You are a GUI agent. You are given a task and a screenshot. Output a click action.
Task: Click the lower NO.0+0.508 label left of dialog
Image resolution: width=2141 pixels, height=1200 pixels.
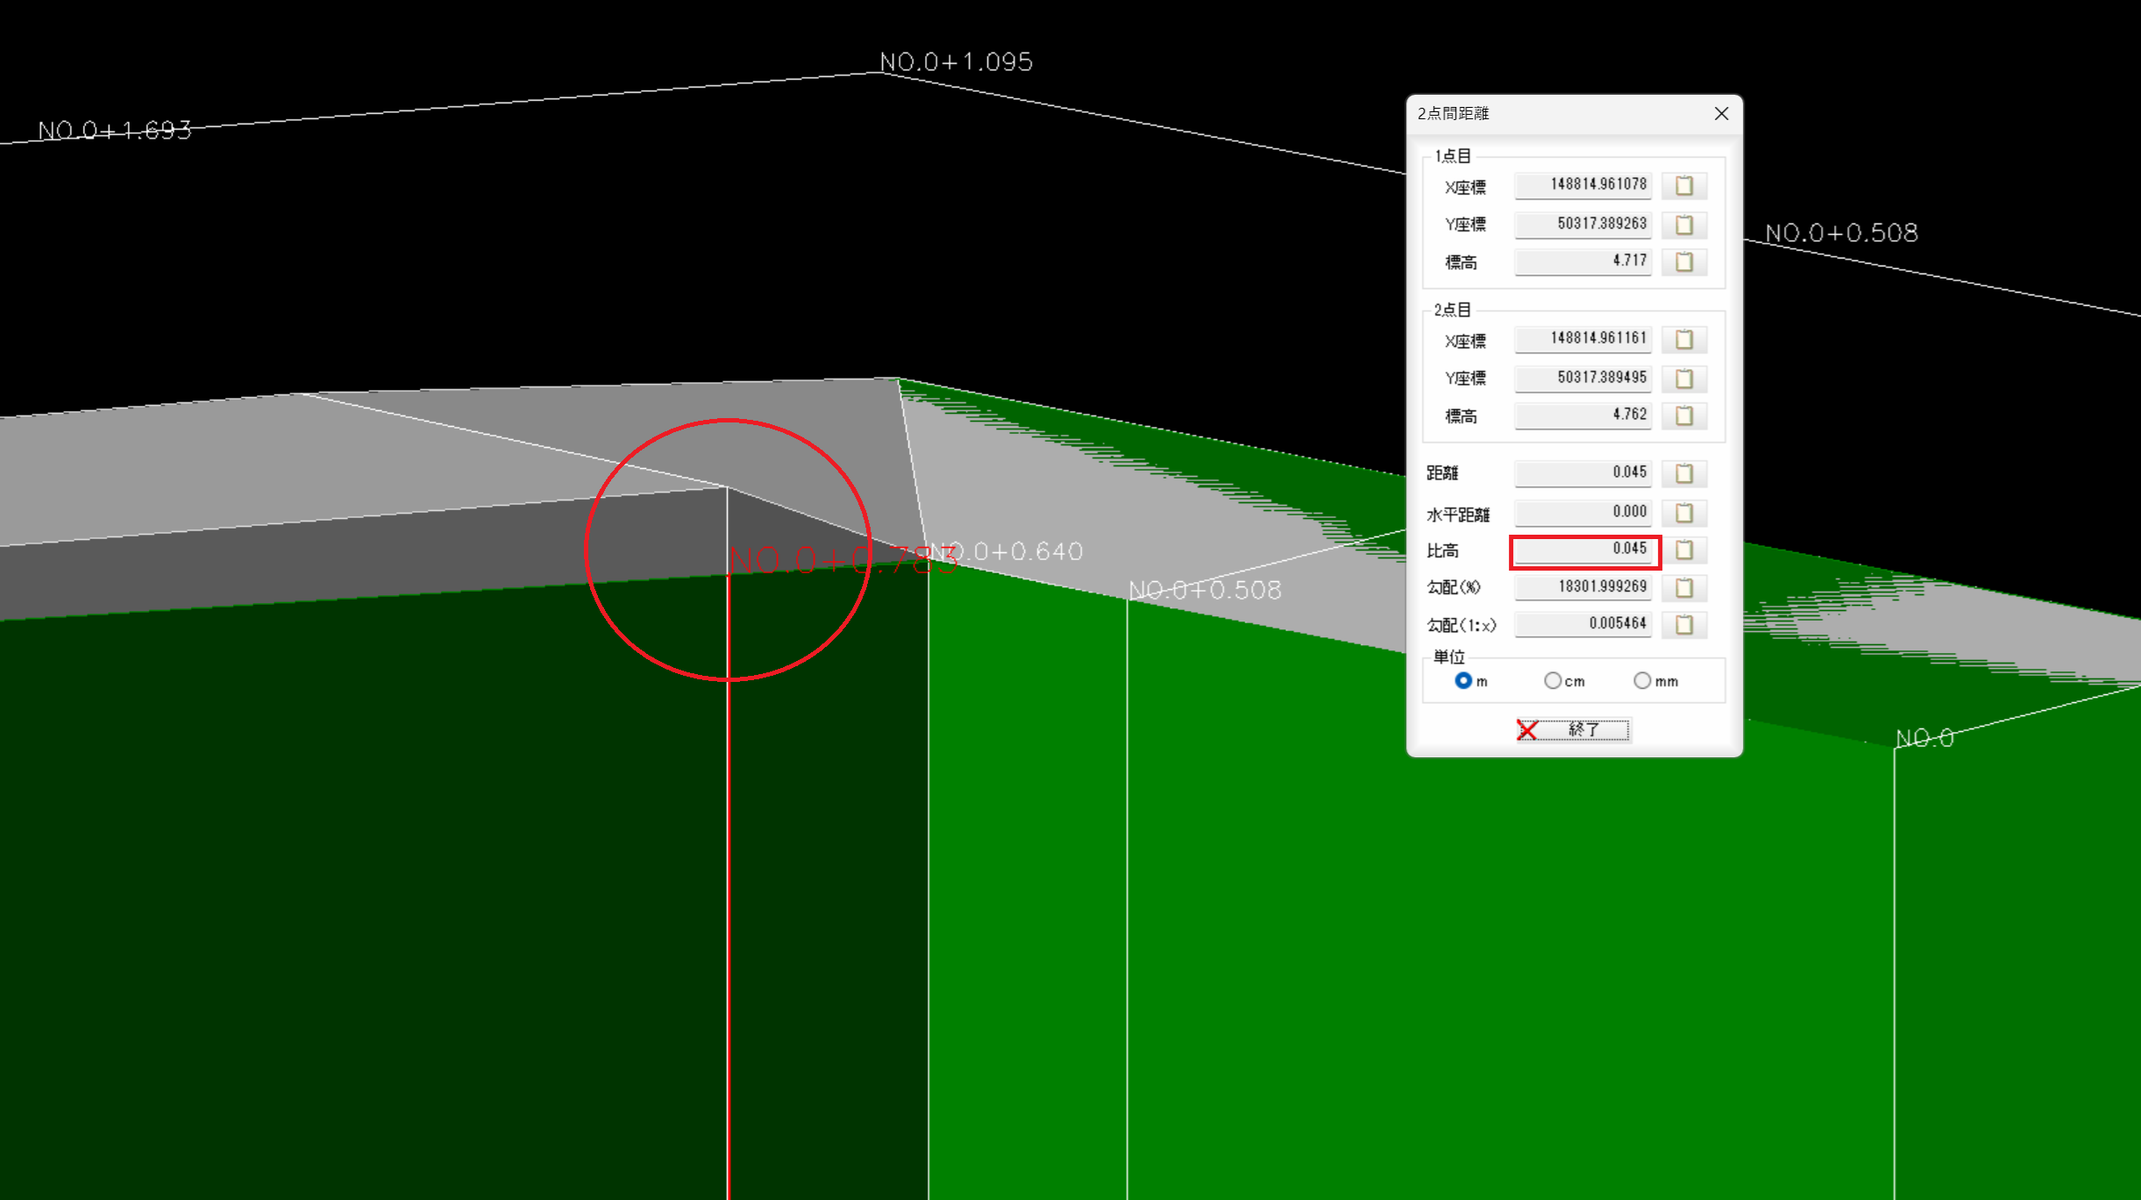[1205, 590]
